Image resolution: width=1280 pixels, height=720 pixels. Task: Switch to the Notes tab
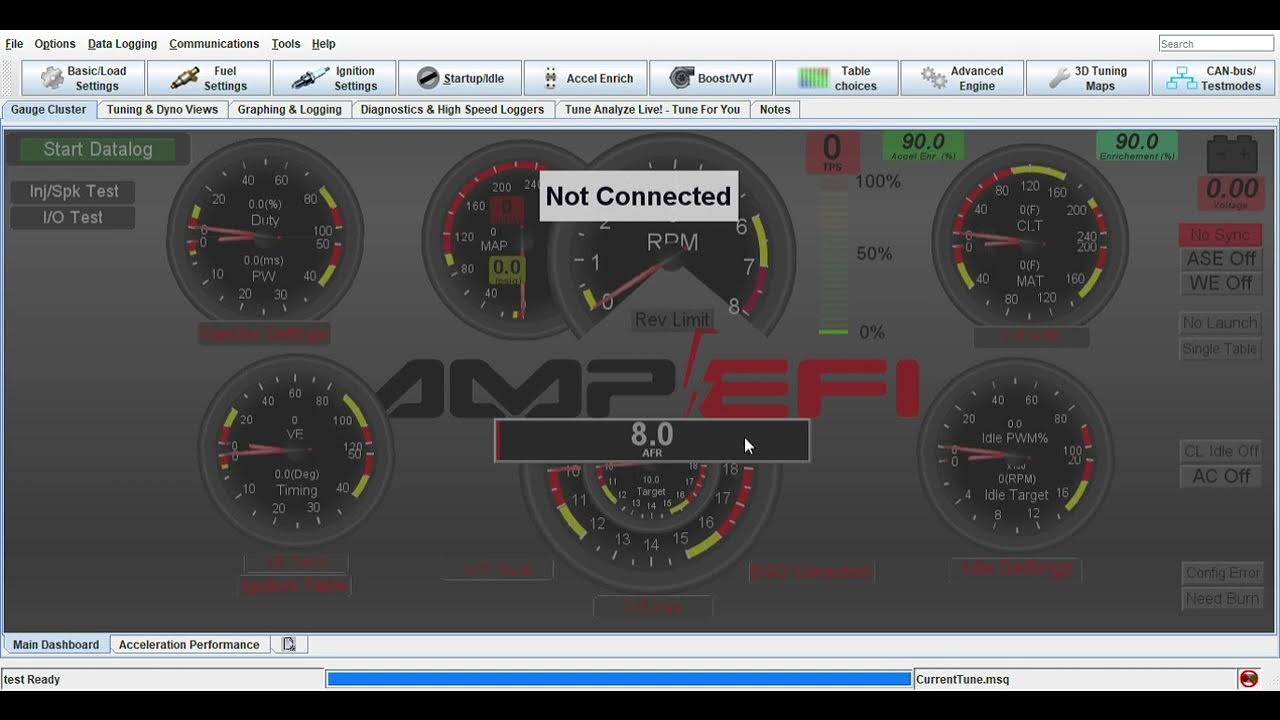775,110
